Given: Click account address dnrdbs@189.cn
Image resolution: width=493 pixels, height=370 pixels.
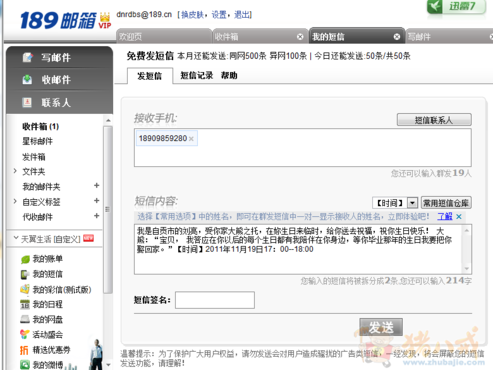Looking at the screenshot, I should (x=144, y=14).
